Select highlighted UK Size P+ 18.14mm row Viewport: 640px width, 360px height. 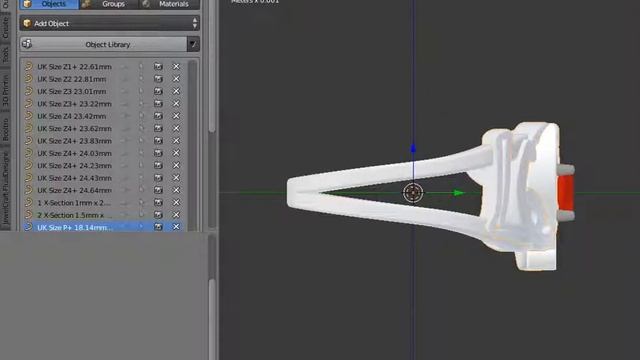[102, 227]
